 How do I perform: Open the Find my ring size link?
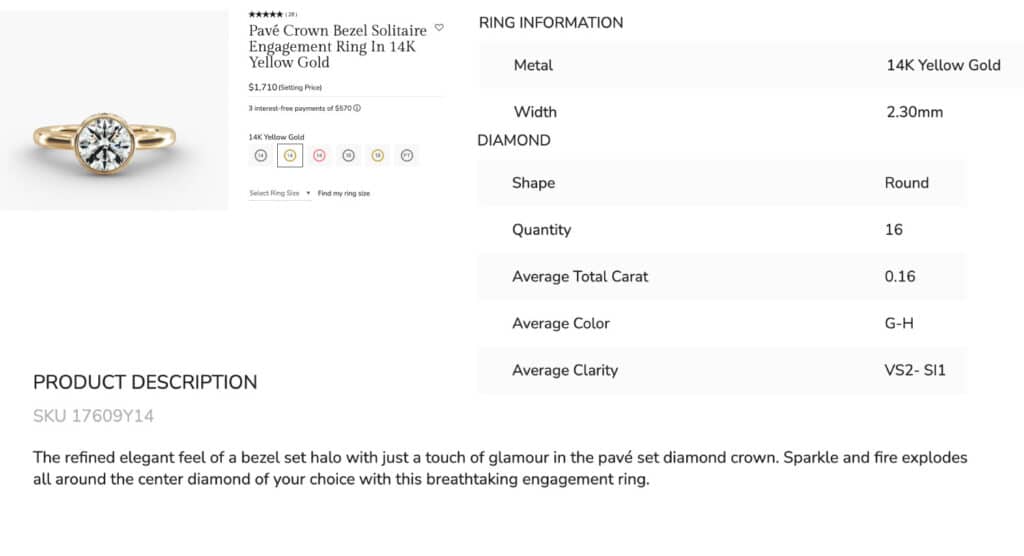coord(344,193)
